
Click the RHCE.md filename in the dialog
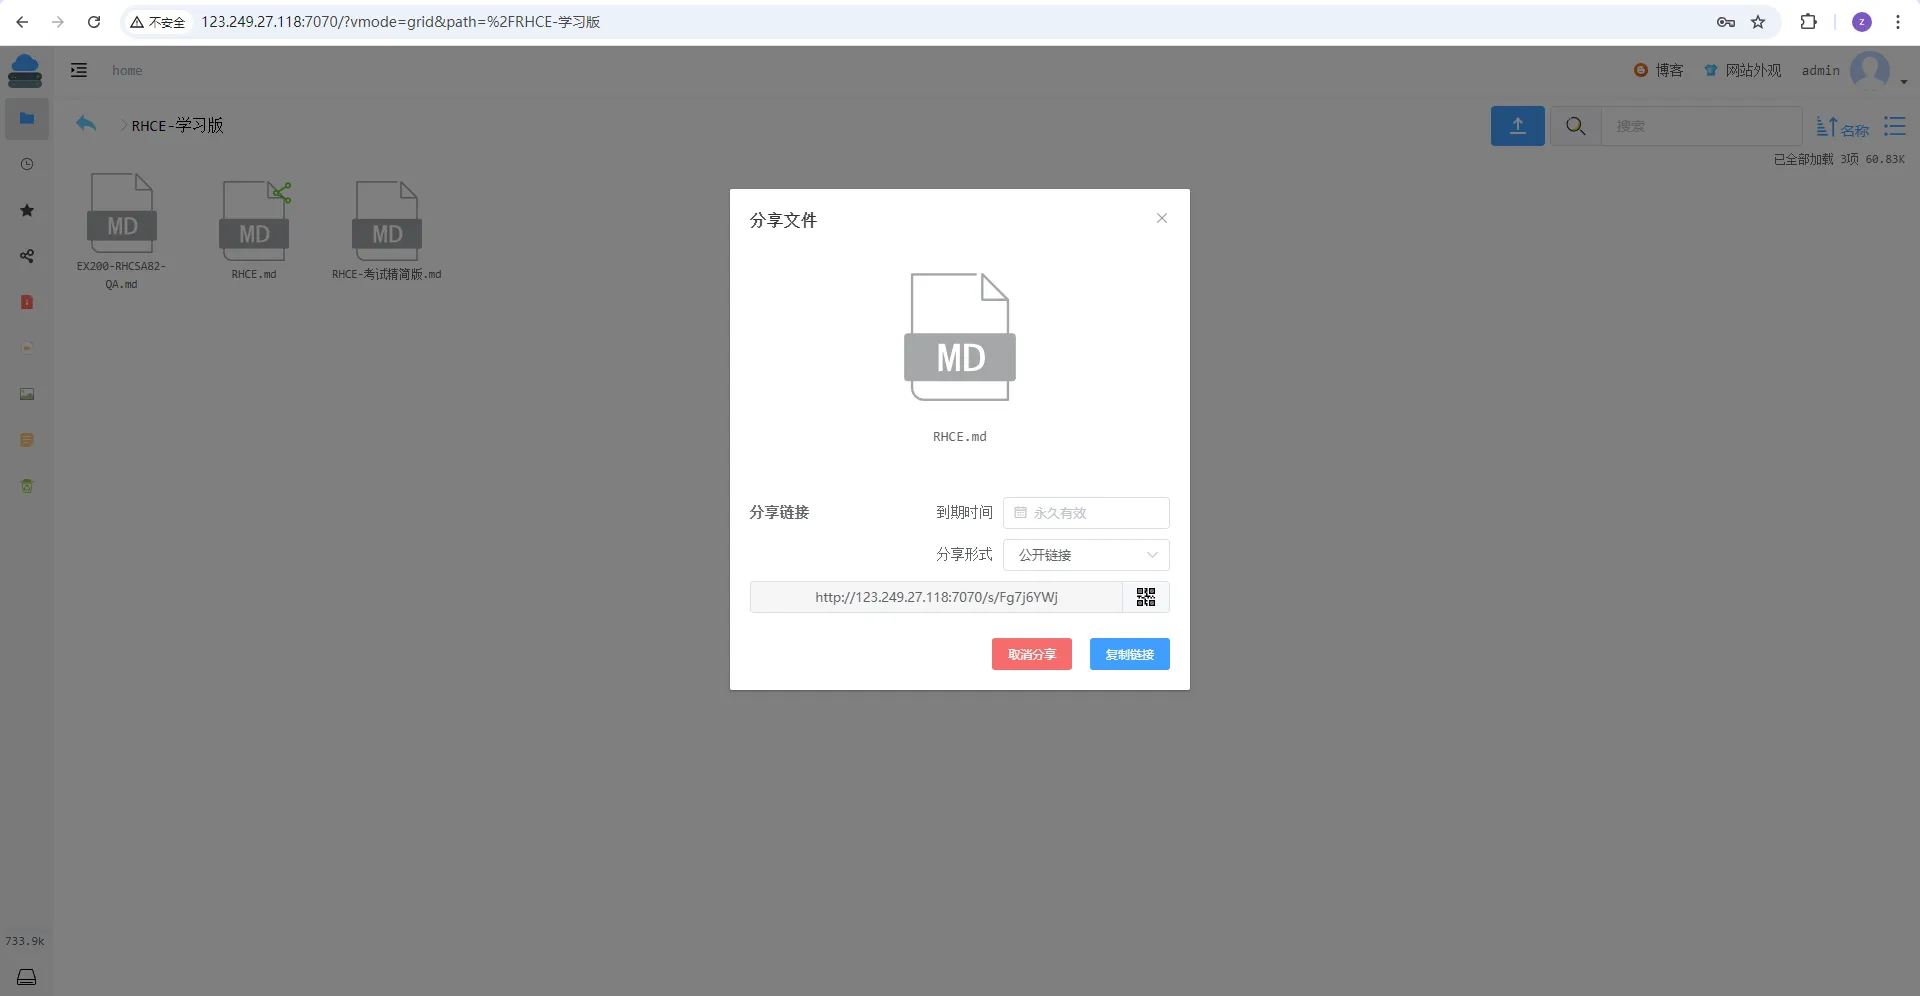[x=960, y=437]
